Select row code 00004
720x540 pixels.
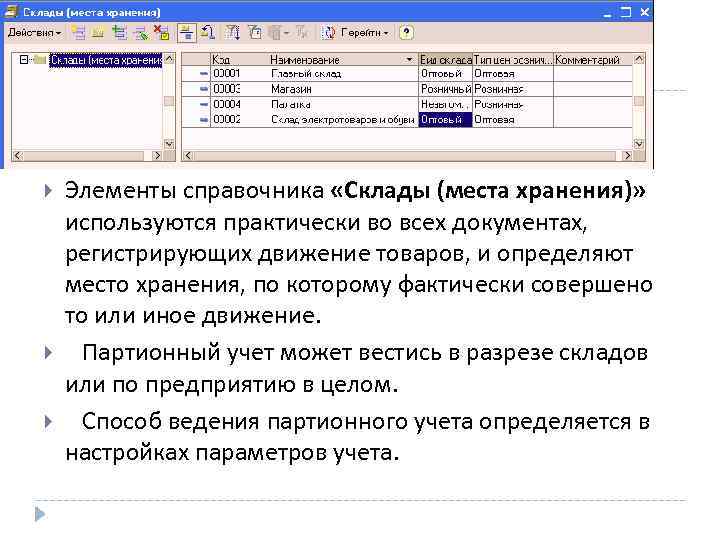pyautogui.click(x=227, y=104)
